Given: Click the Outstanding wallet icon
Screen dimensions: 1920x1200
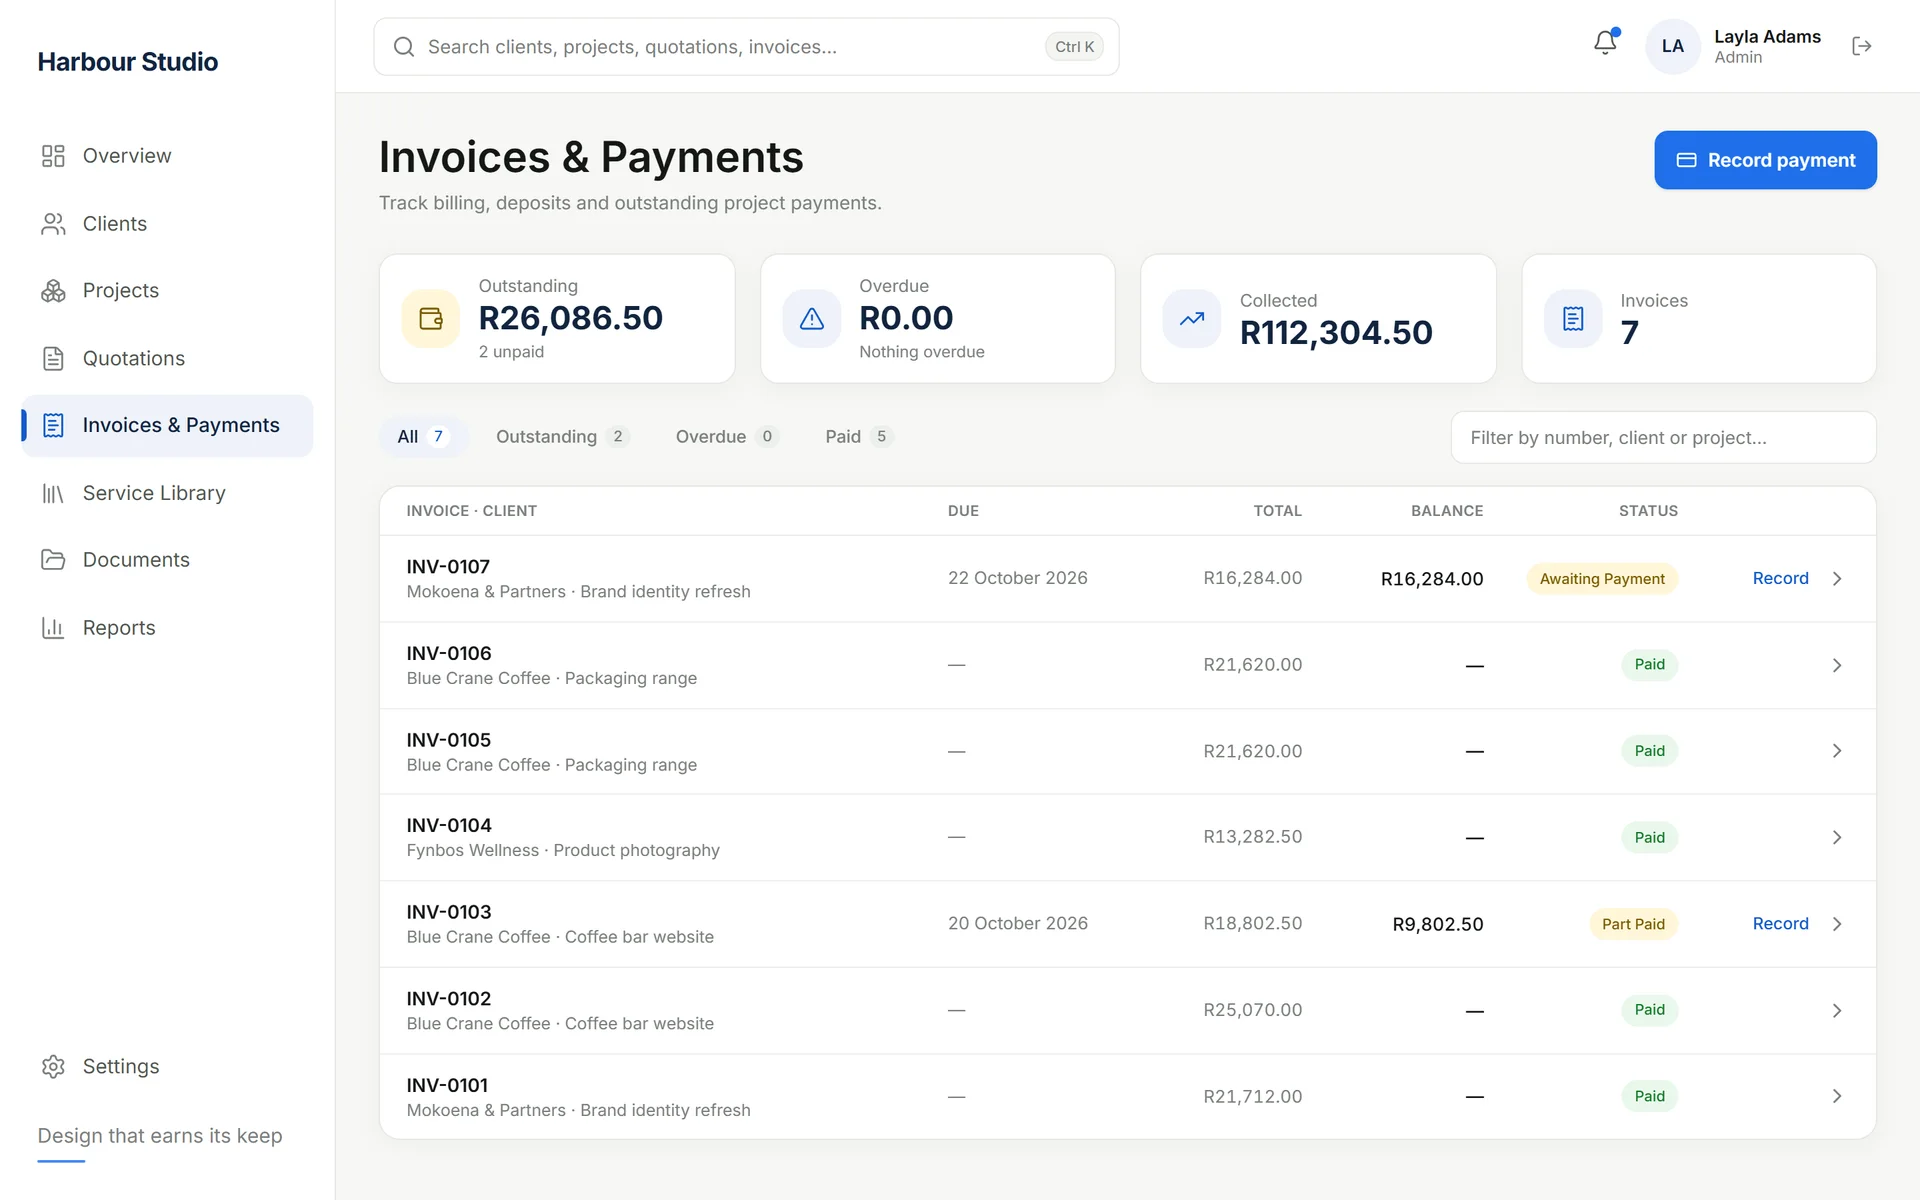Looking at the screenshot, I should click(431, 319).
